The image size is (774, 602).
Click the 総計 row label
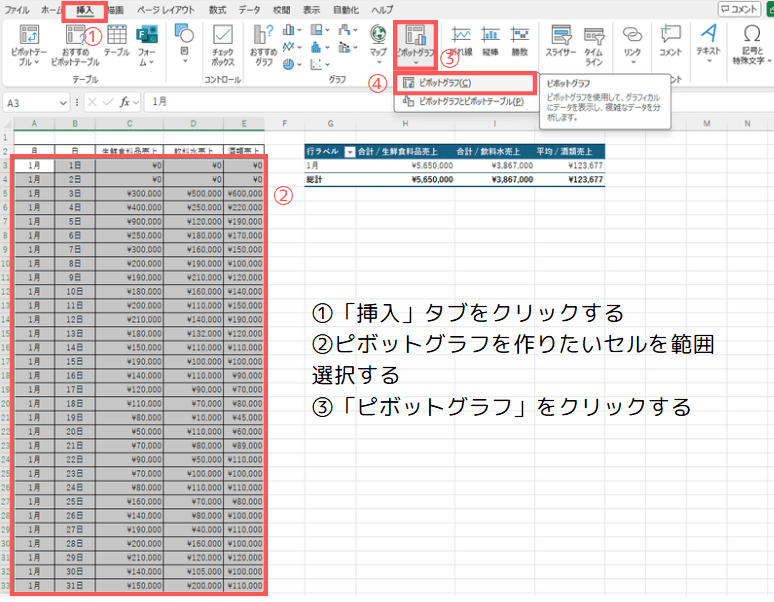pyautogui.click(x=314, y=180)
